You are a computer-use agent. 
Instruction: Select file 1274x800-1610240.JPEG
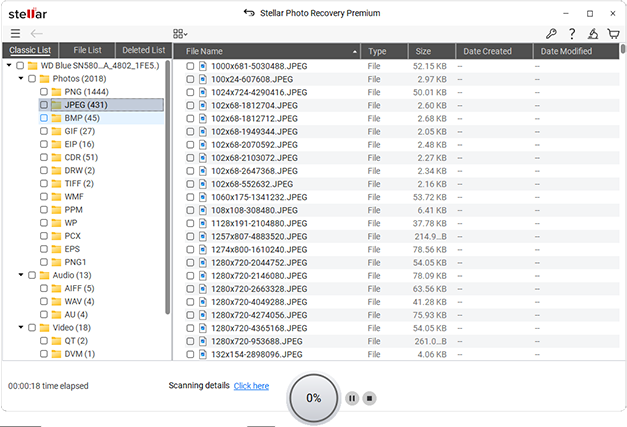click(259, 250)
